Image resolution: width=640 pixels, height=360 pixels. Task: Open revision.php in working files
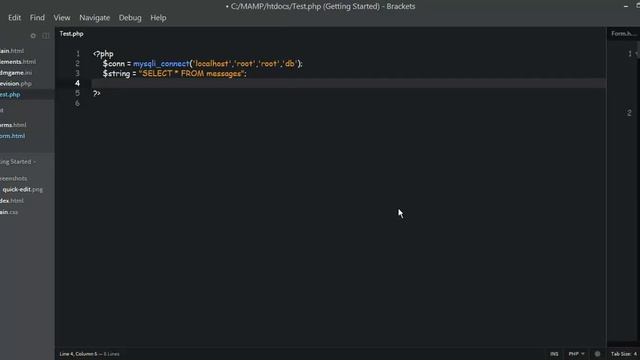pyautogui.click(x=16, y=84)
